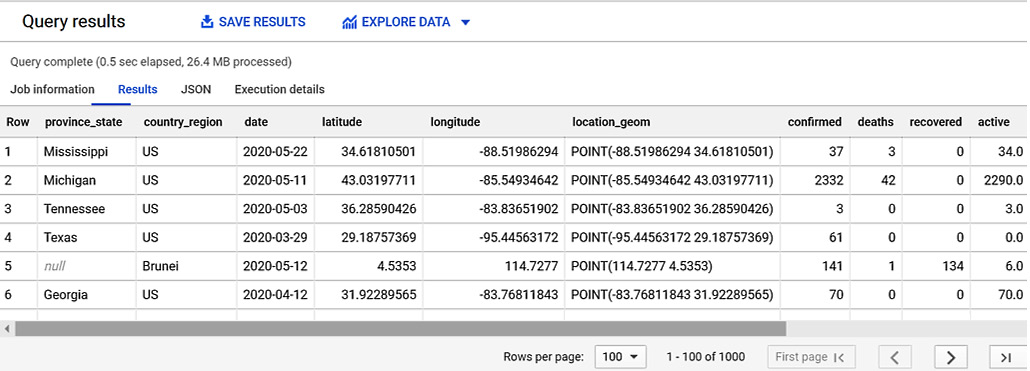Click the EXPLORE DATA text button

click(x=406, y=22)
